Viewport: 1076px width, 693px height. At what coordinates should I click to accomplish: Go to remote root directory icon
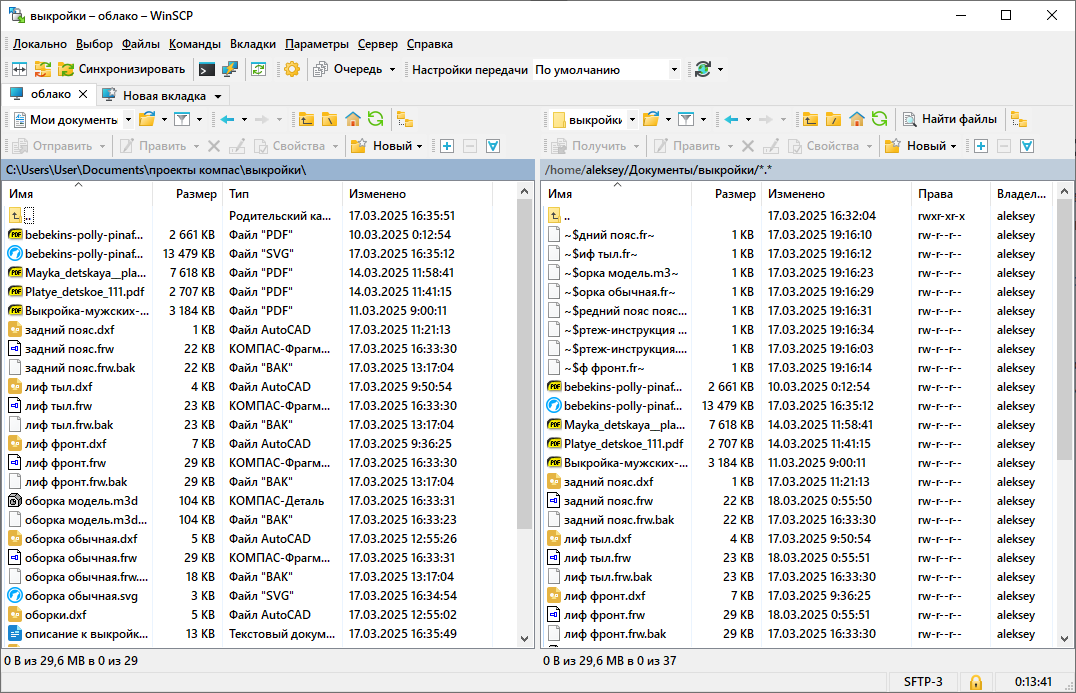[834, 119]
